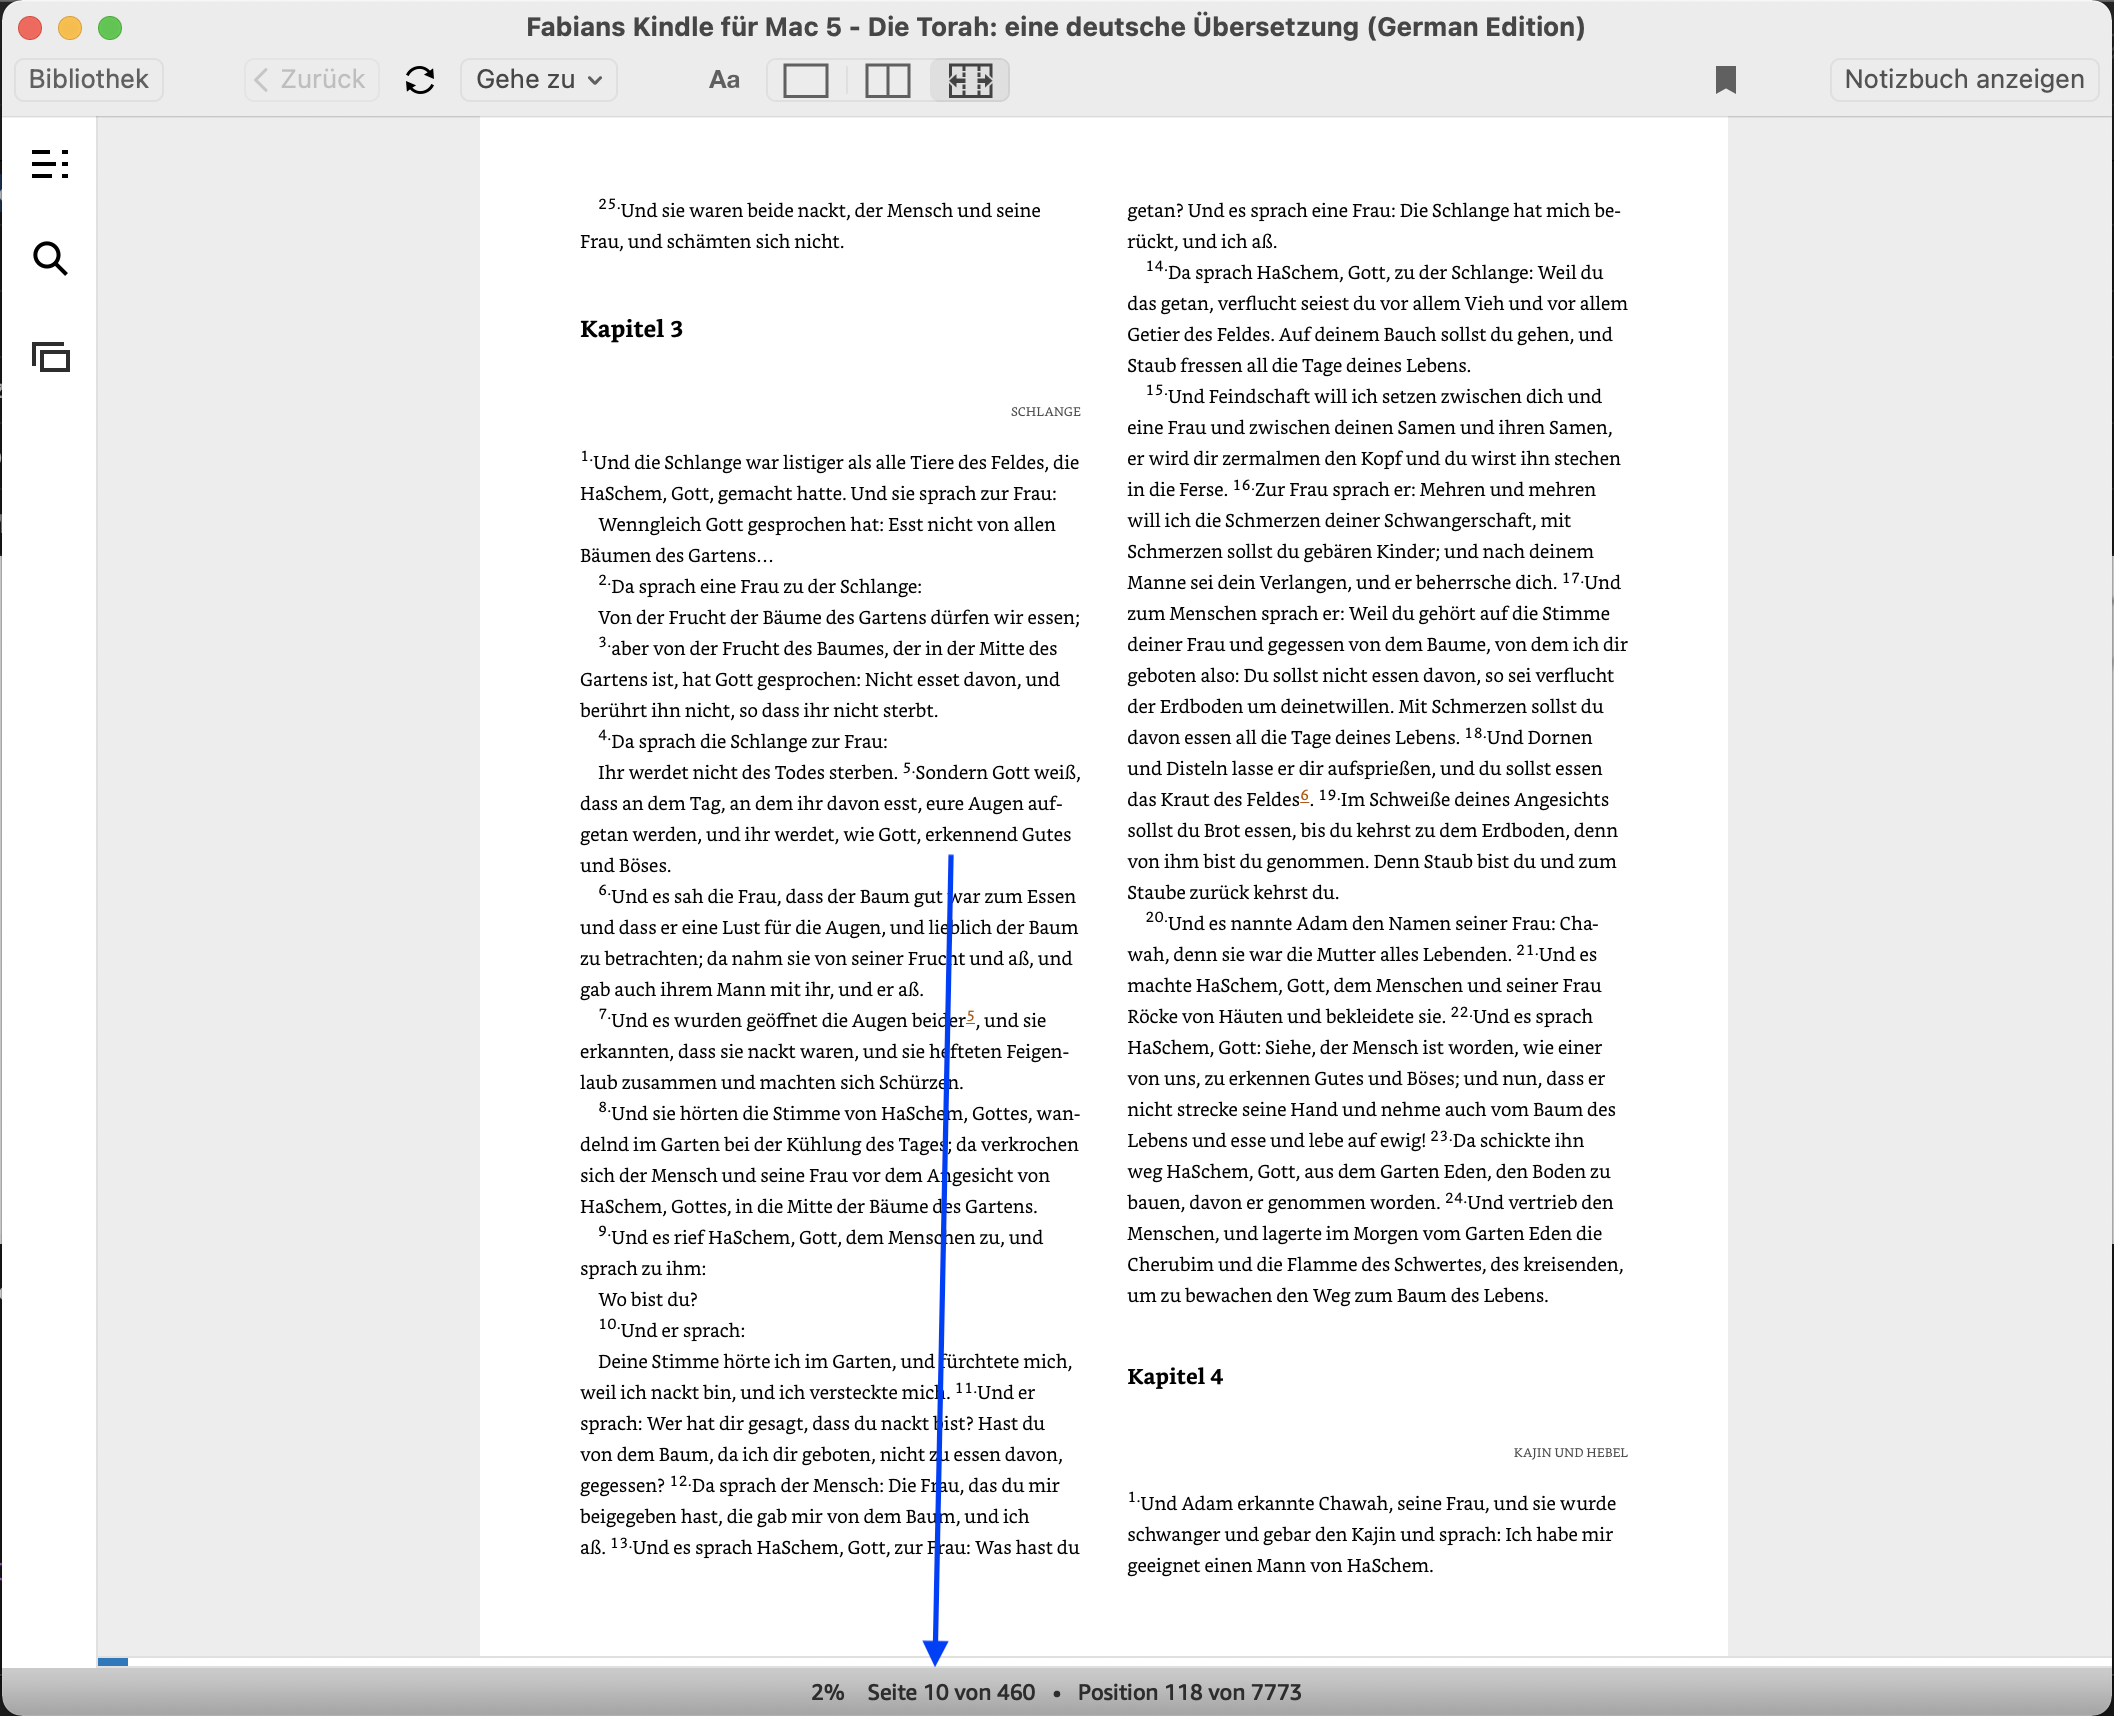Click the window title 'Die Torah: eine deutsche Übersetzung'
Viewport: 2114px width, 1716px height.
point(1113,27)
